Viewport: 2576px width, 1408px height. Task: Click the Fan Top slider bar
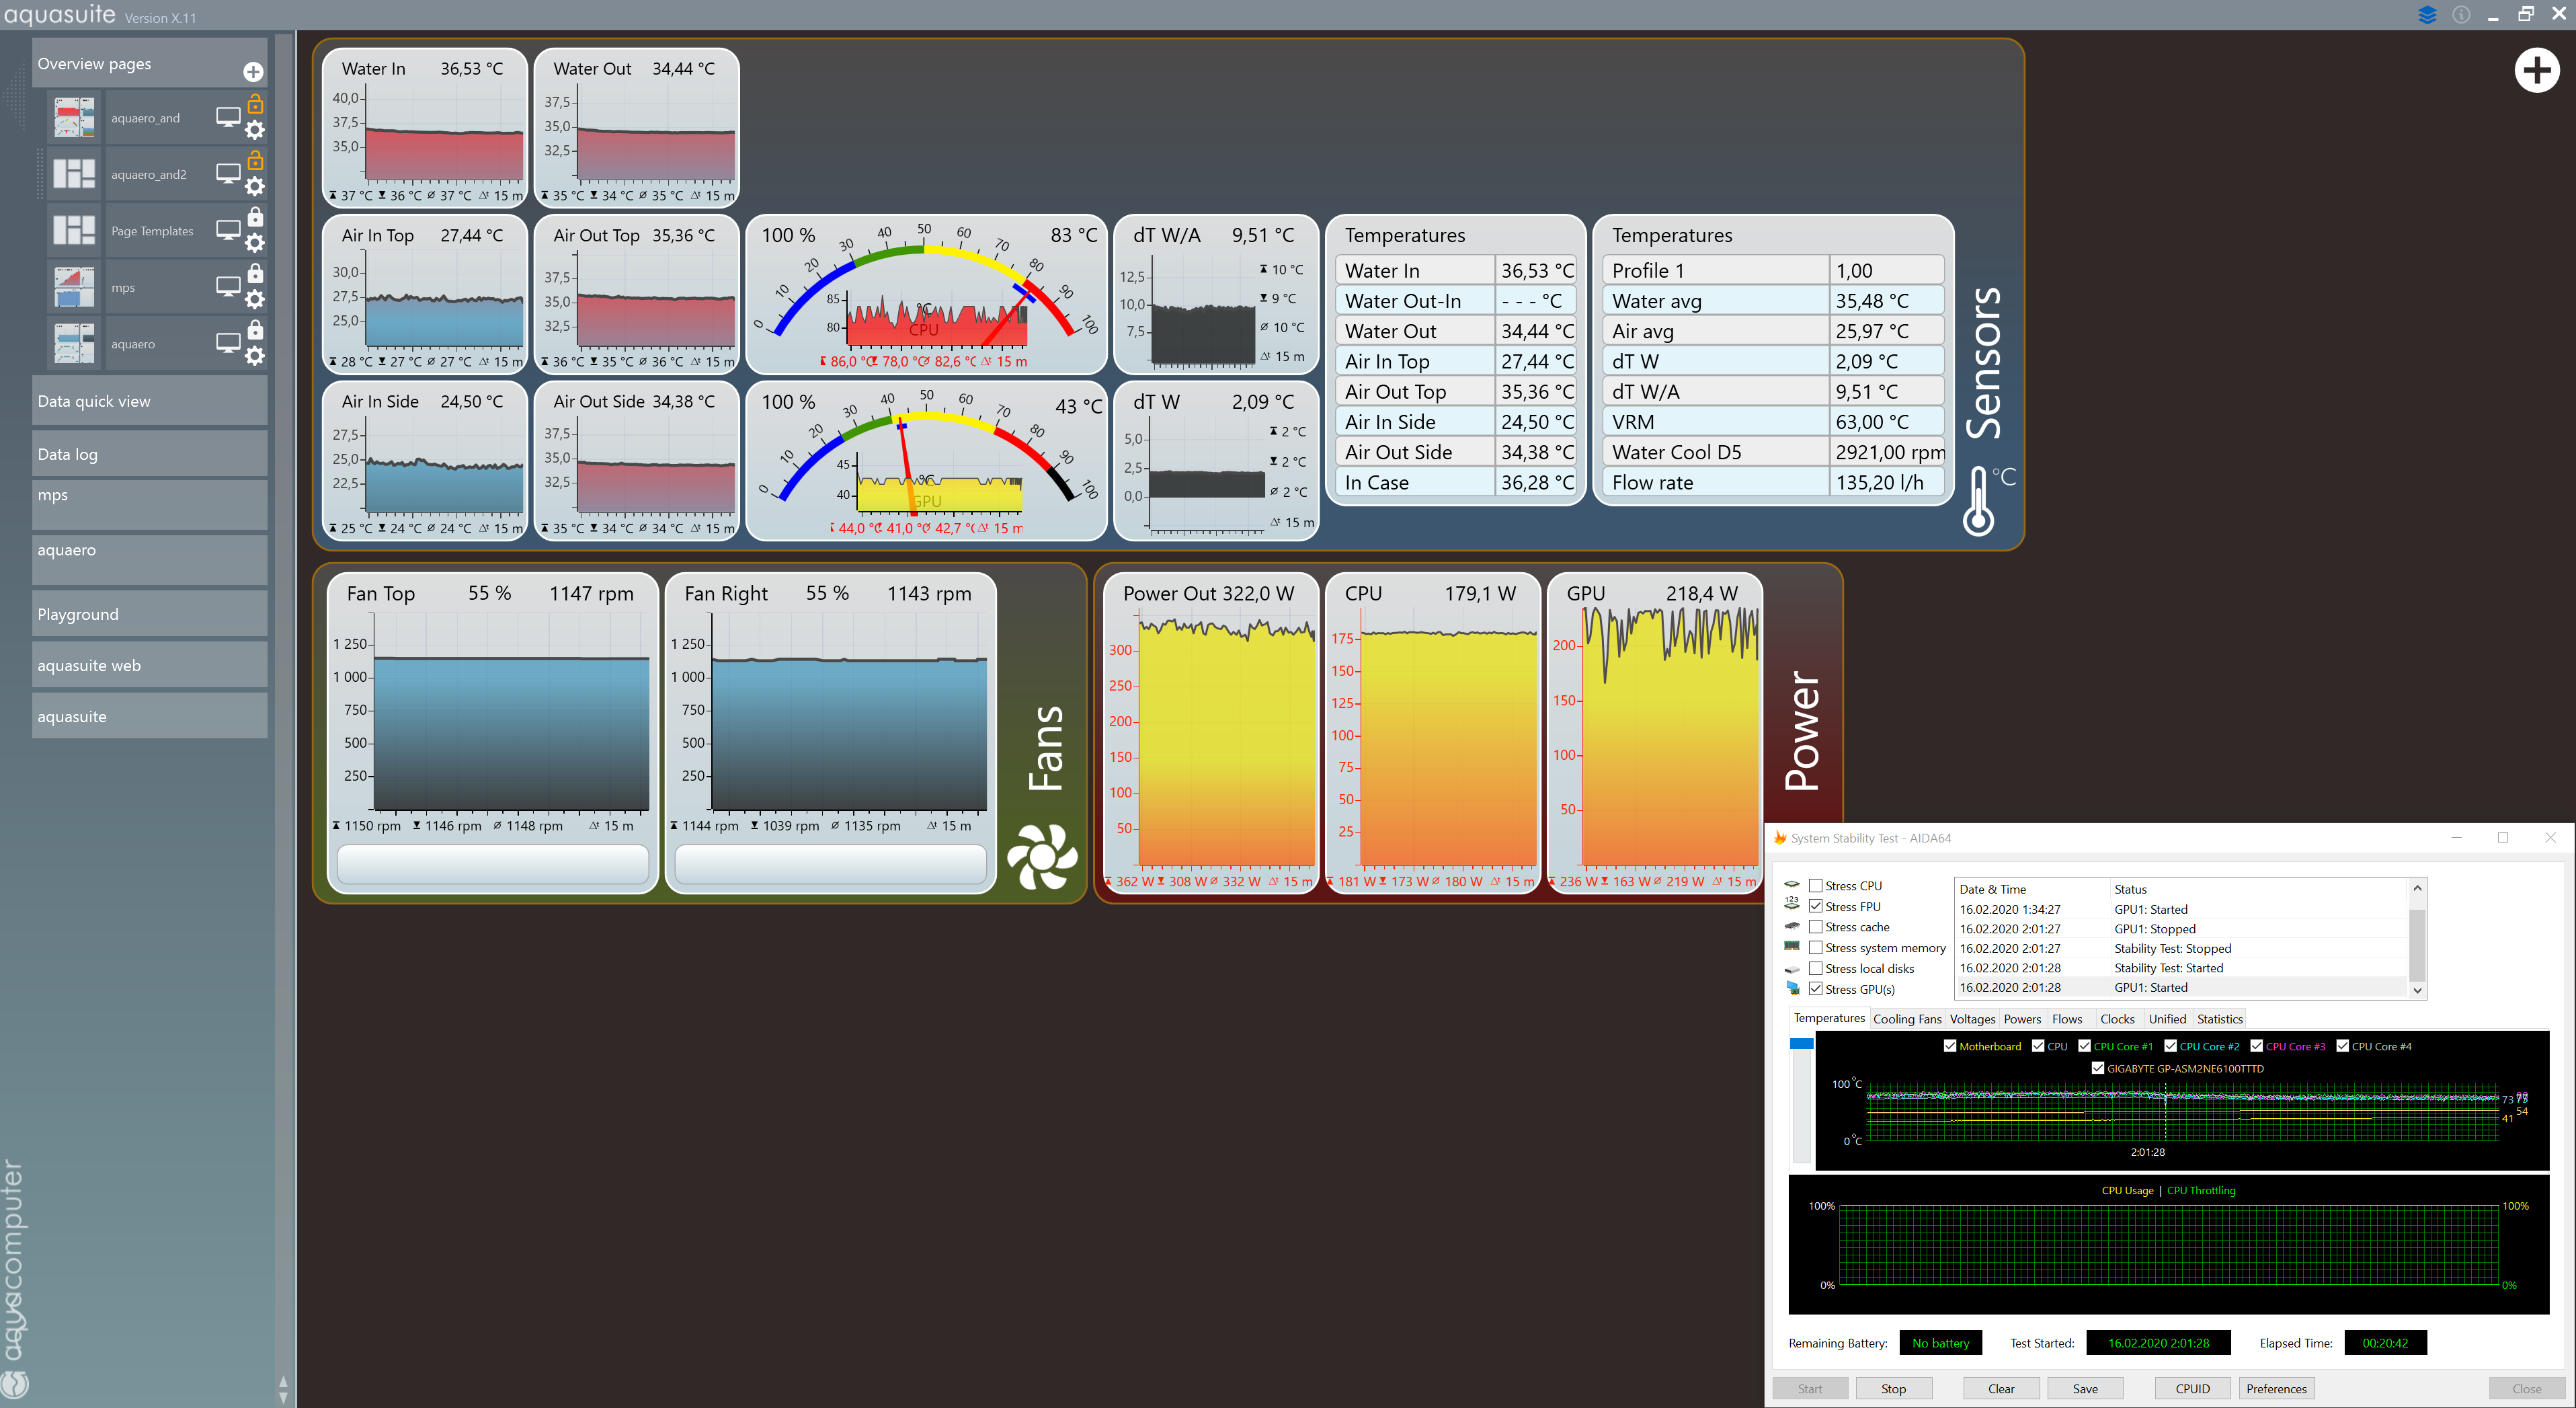(x=492, y=864)
